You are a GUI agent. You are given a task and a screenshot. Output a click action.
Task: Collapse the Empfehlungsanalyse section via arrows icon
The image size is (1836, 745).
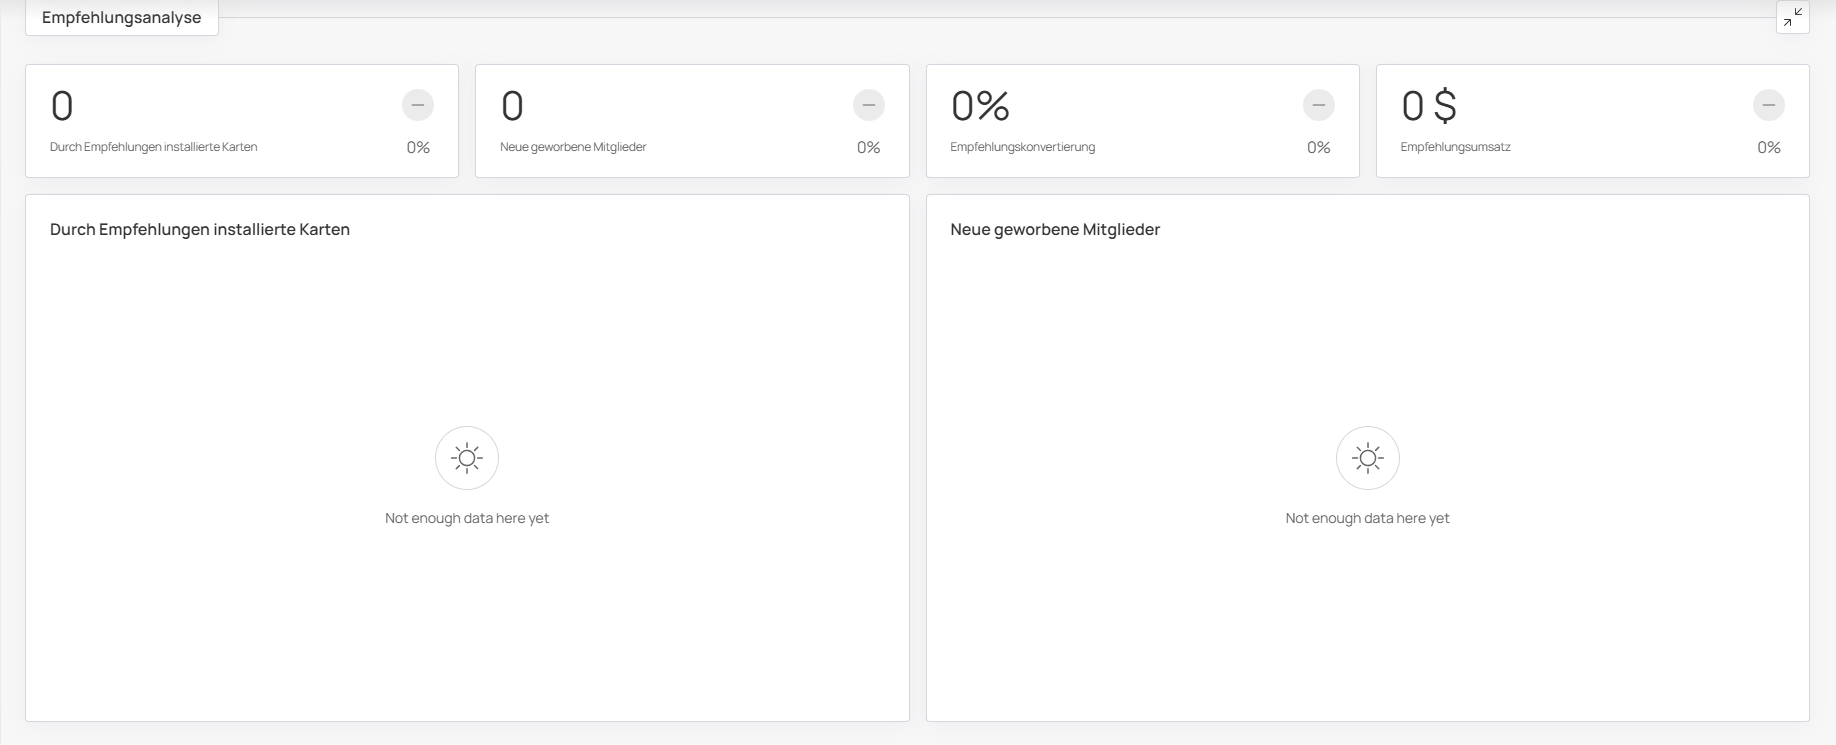click(x=1792, y=17)
